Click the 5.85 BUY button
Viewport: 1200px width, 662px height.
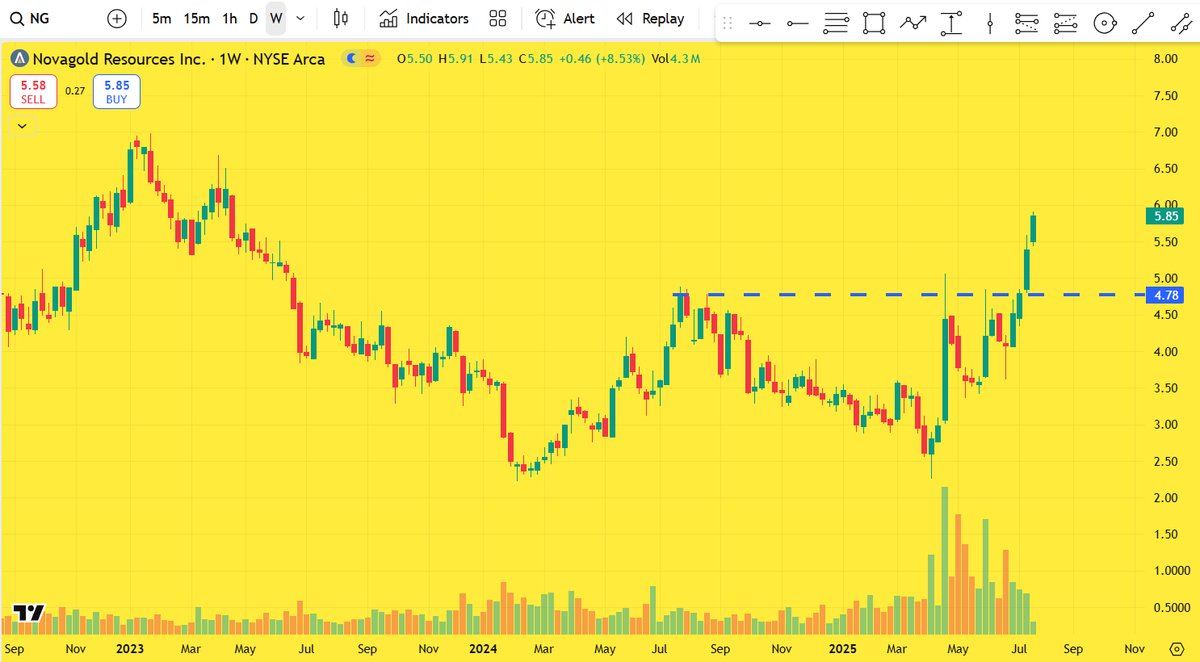pyautogui.click(x=117, y=93)
